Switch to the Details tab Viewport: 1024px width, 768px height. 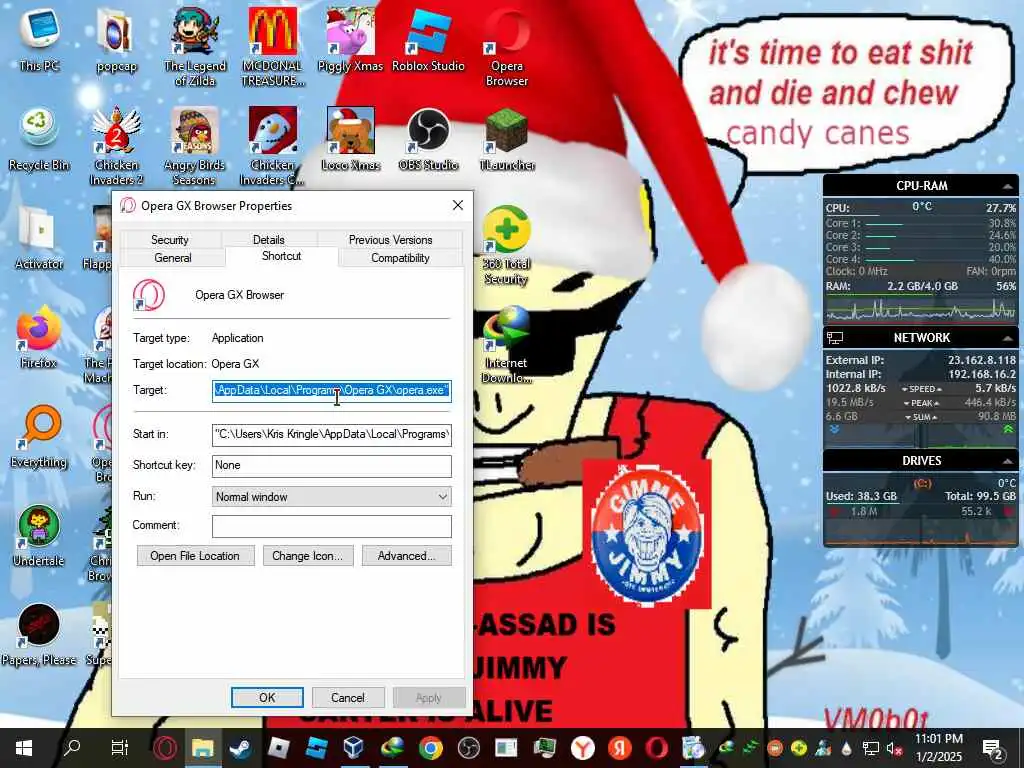tap(268, 240)
